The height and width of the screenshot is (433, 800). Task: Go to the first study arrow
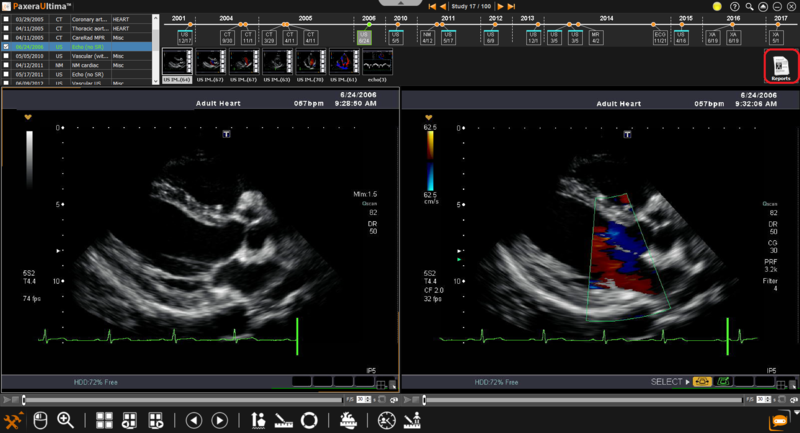click(431, 6)
